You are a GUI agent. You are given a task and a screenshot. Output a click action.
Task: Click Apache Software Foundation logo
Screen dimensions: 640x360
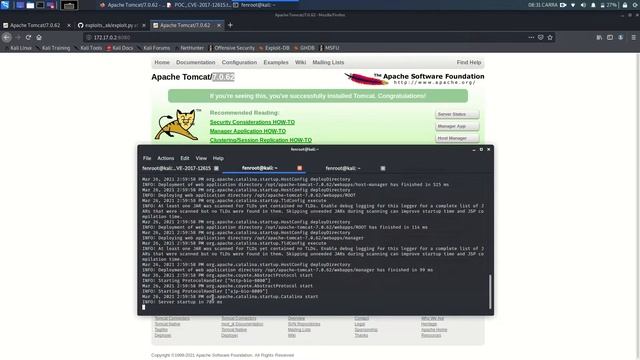pos(414,78)
